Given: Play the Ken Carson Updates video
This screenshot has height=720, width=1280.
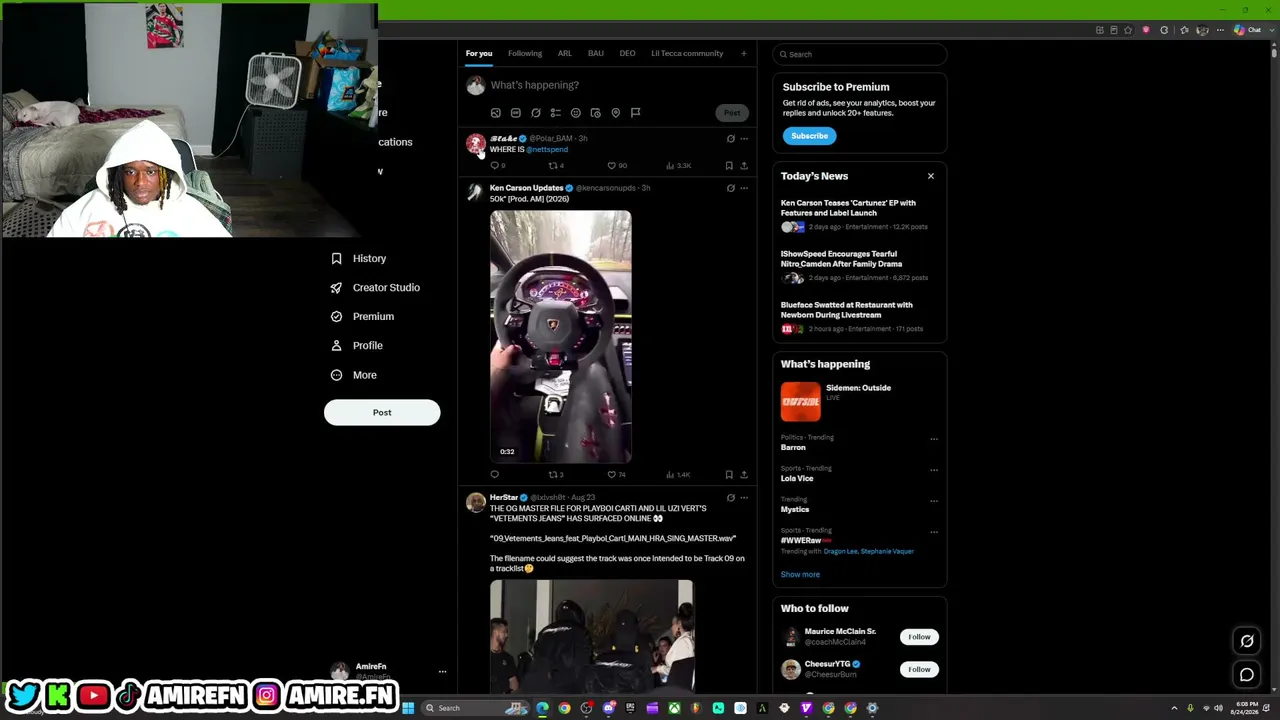Looking at the screenshot, I should 561,336.
